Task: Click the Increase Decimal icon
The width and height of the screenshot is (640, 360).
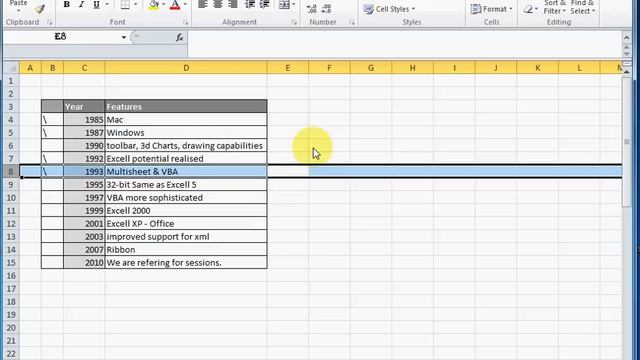Action: (311, 9)
